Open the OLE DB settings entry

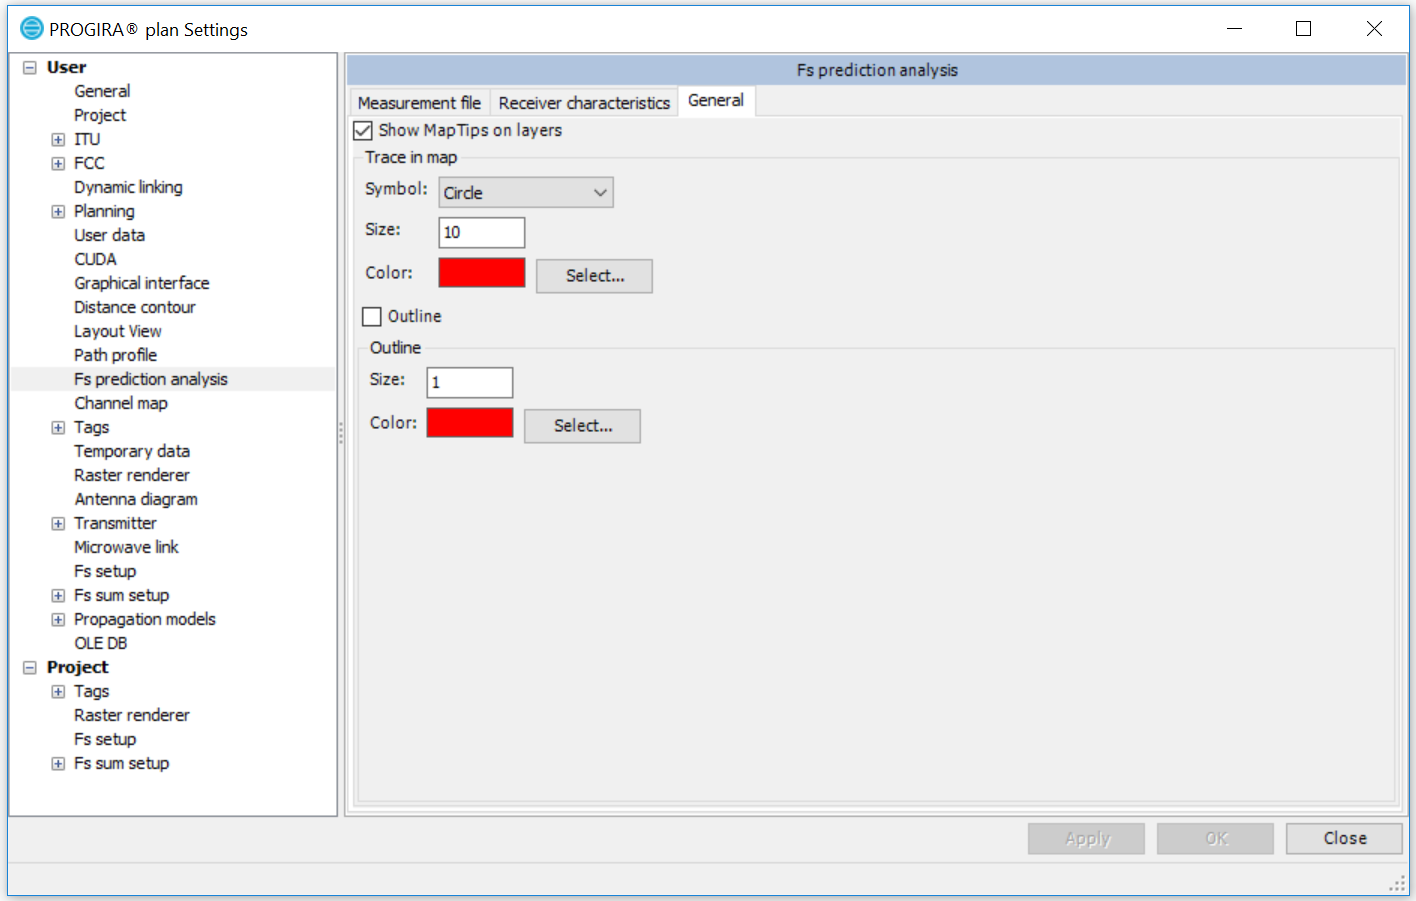[101, 643]
